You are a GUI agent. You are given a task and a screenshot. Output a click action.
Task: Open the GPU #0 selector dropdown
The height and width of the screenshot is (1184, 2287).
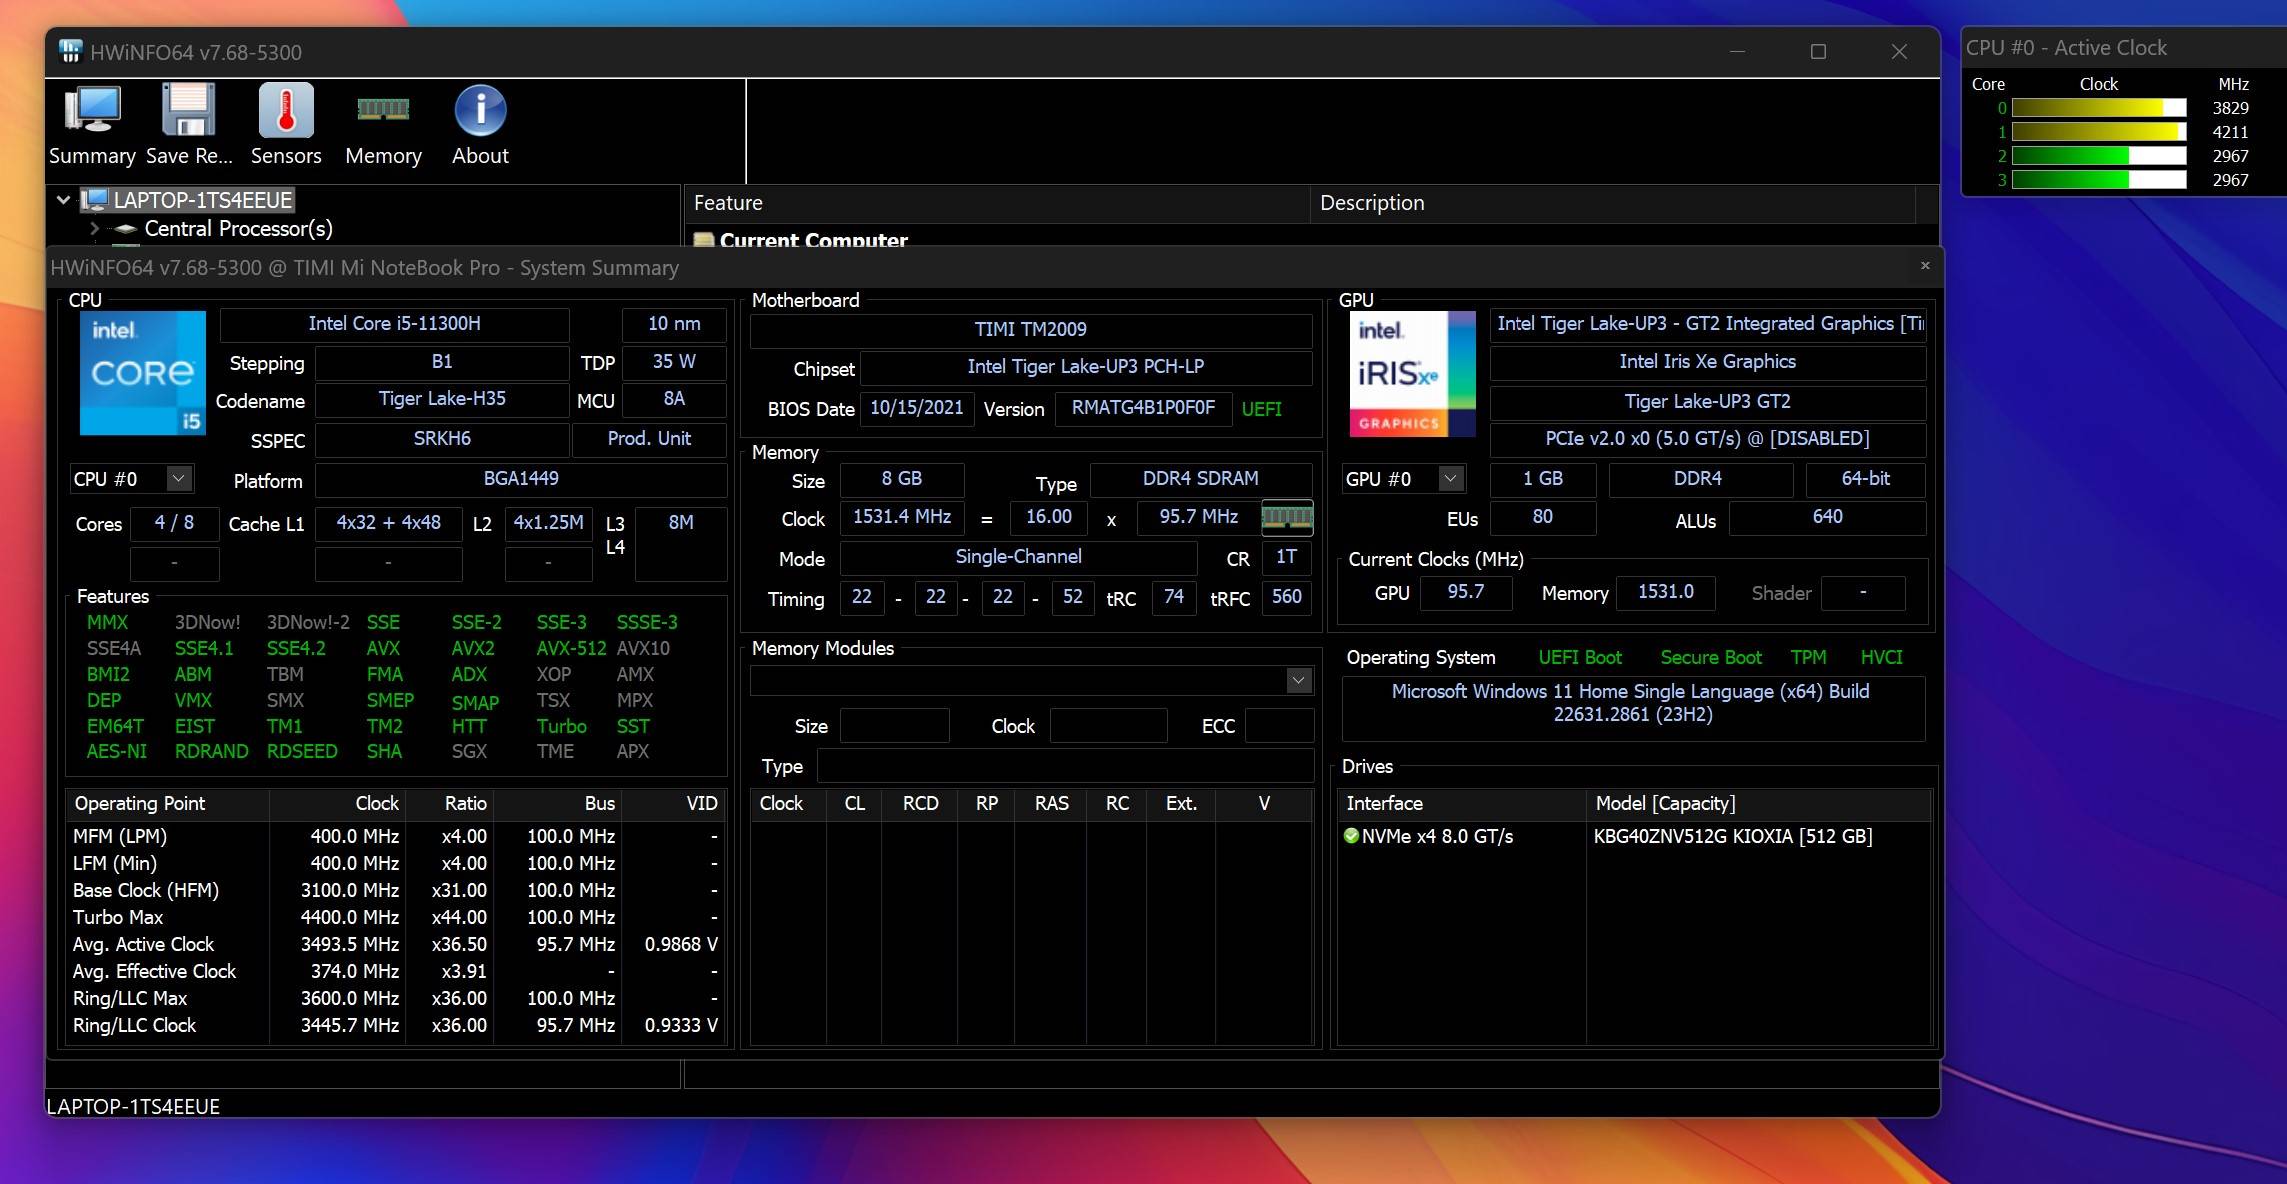coord(1451,479)
